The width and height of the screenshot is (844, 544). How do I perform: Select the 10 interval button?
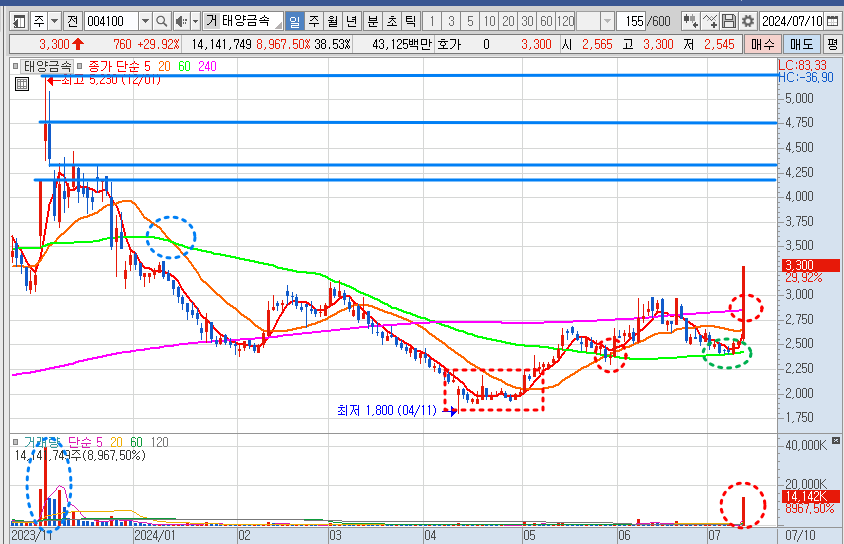coord(489,22)
